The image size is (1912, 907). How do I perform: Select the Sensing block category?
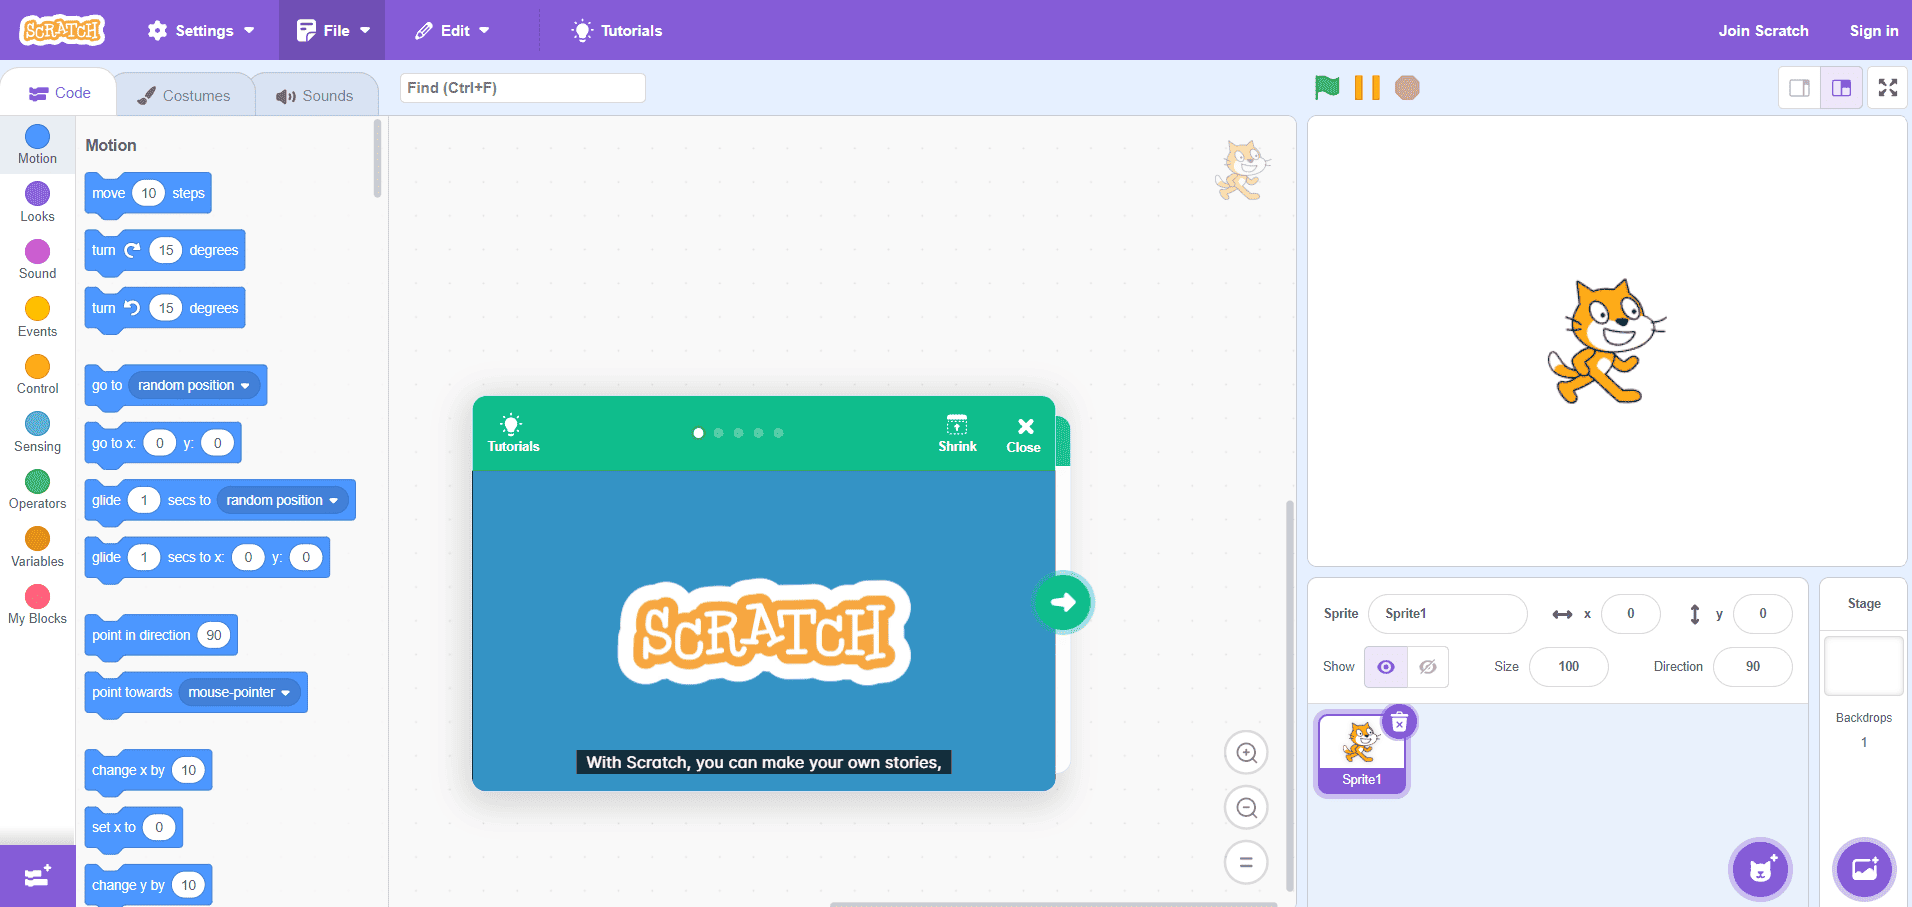[37, 431]
